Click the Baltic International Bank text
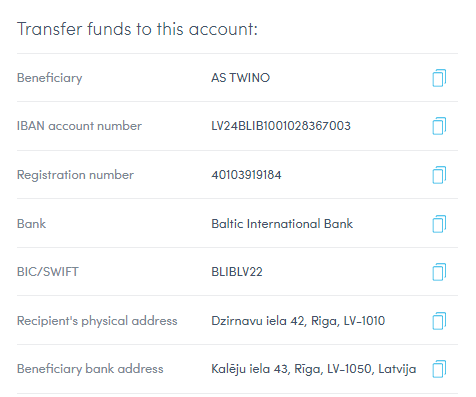Viewport: 476px width, 397px height. click(282, 224)
